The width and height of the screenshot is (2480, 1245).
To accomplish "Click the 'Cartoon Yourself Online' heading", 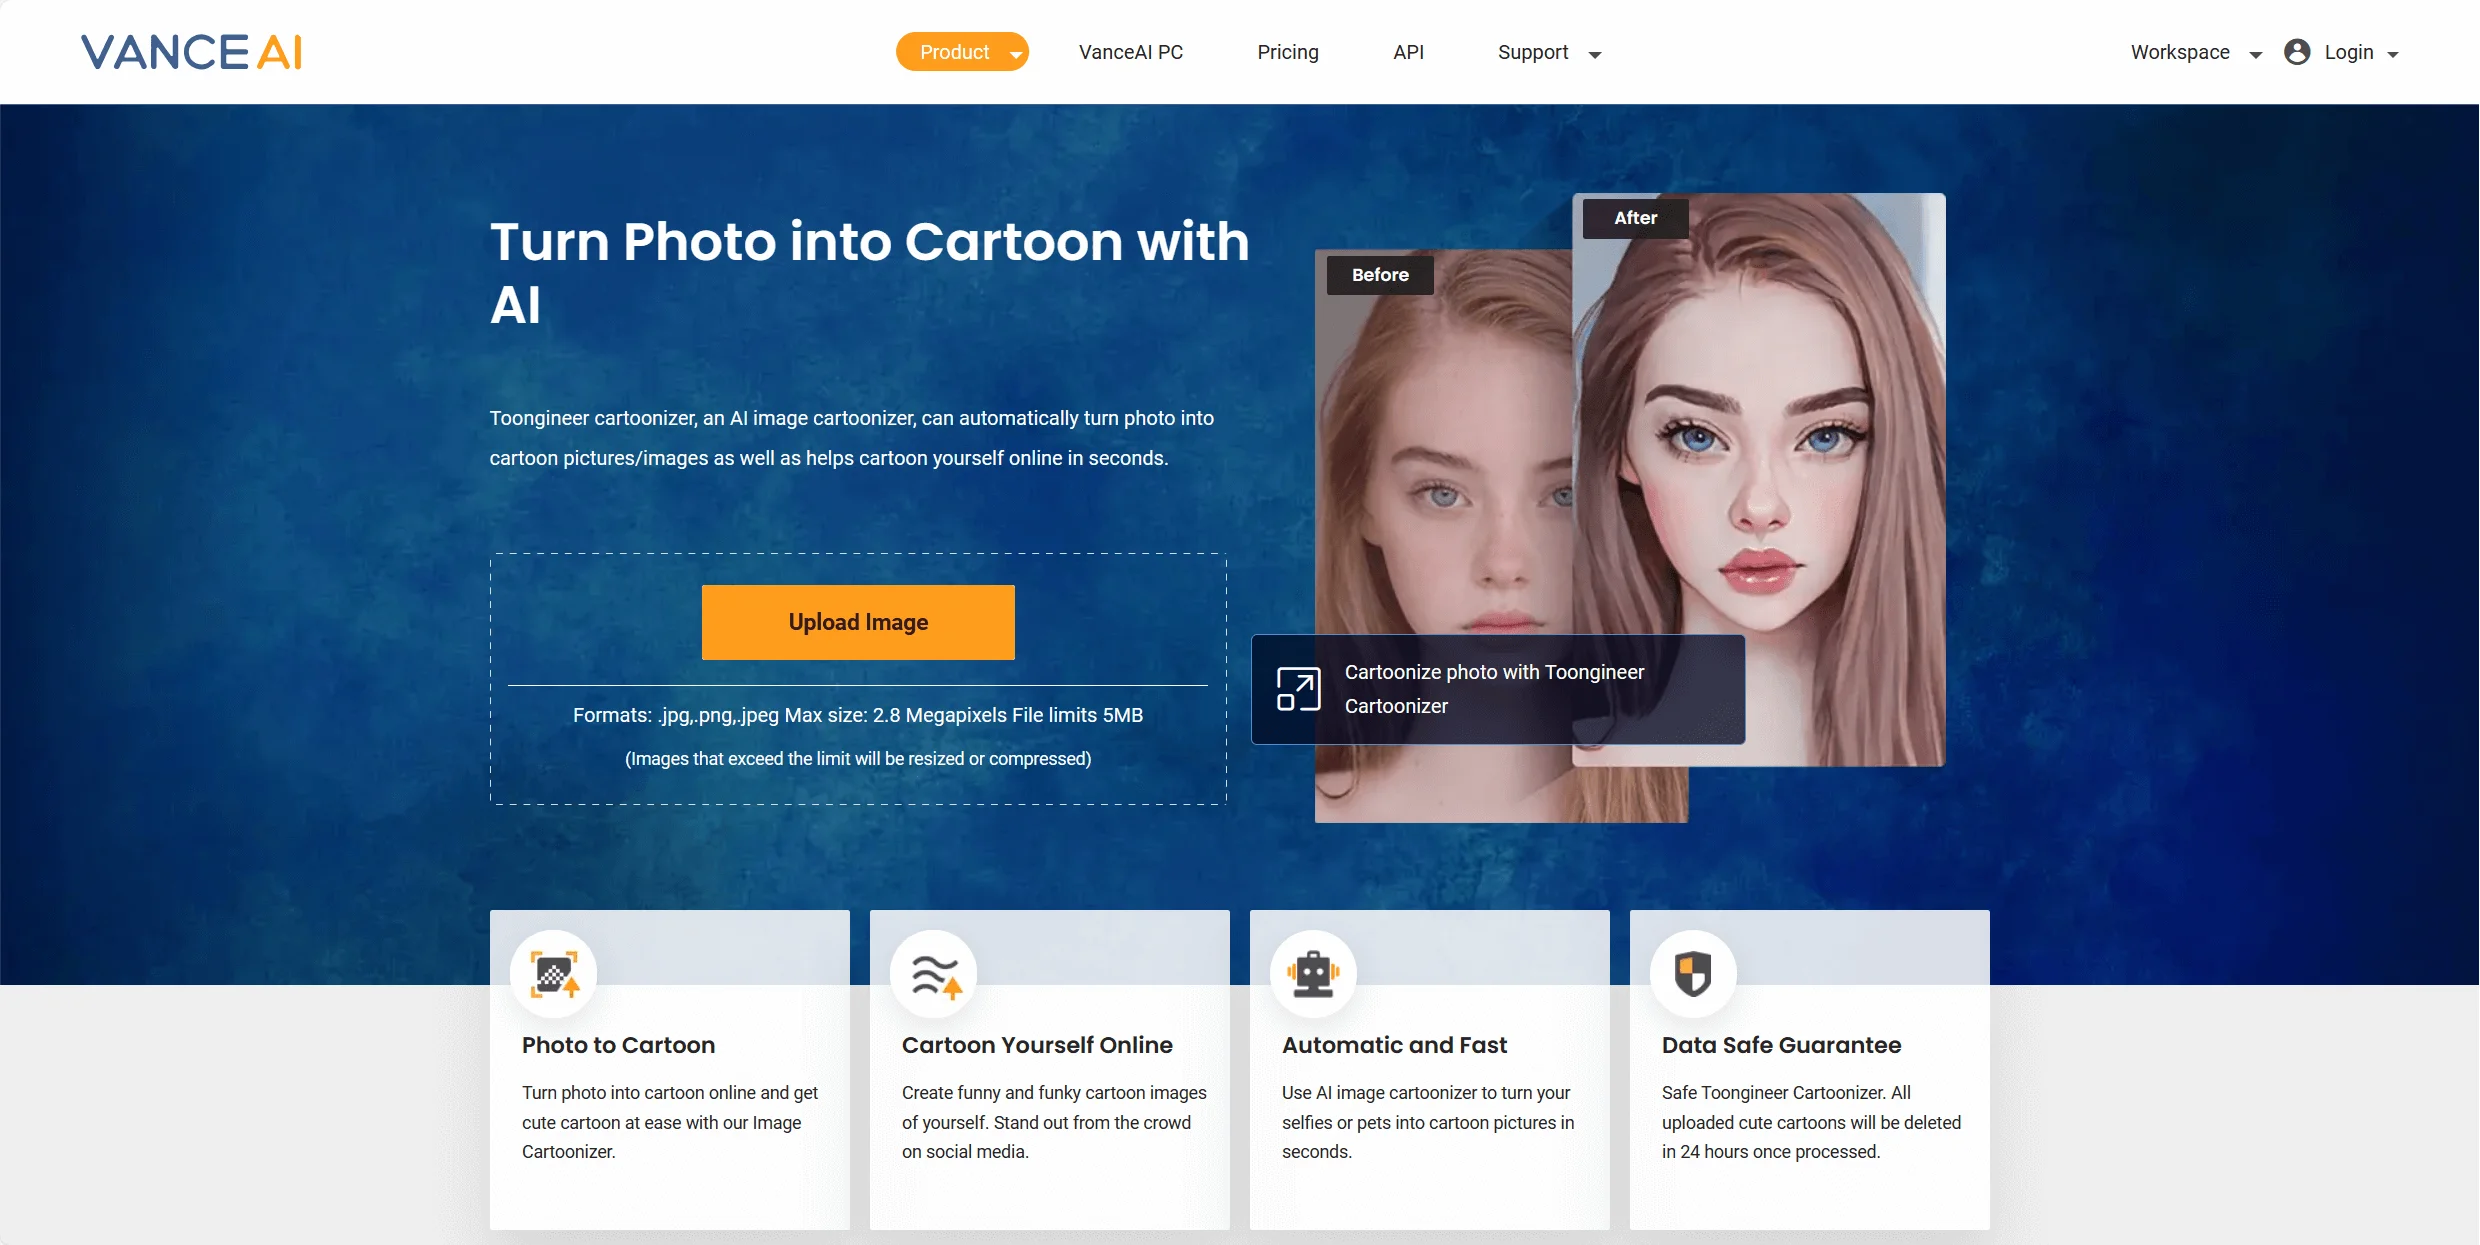I will (1037, 1045).
